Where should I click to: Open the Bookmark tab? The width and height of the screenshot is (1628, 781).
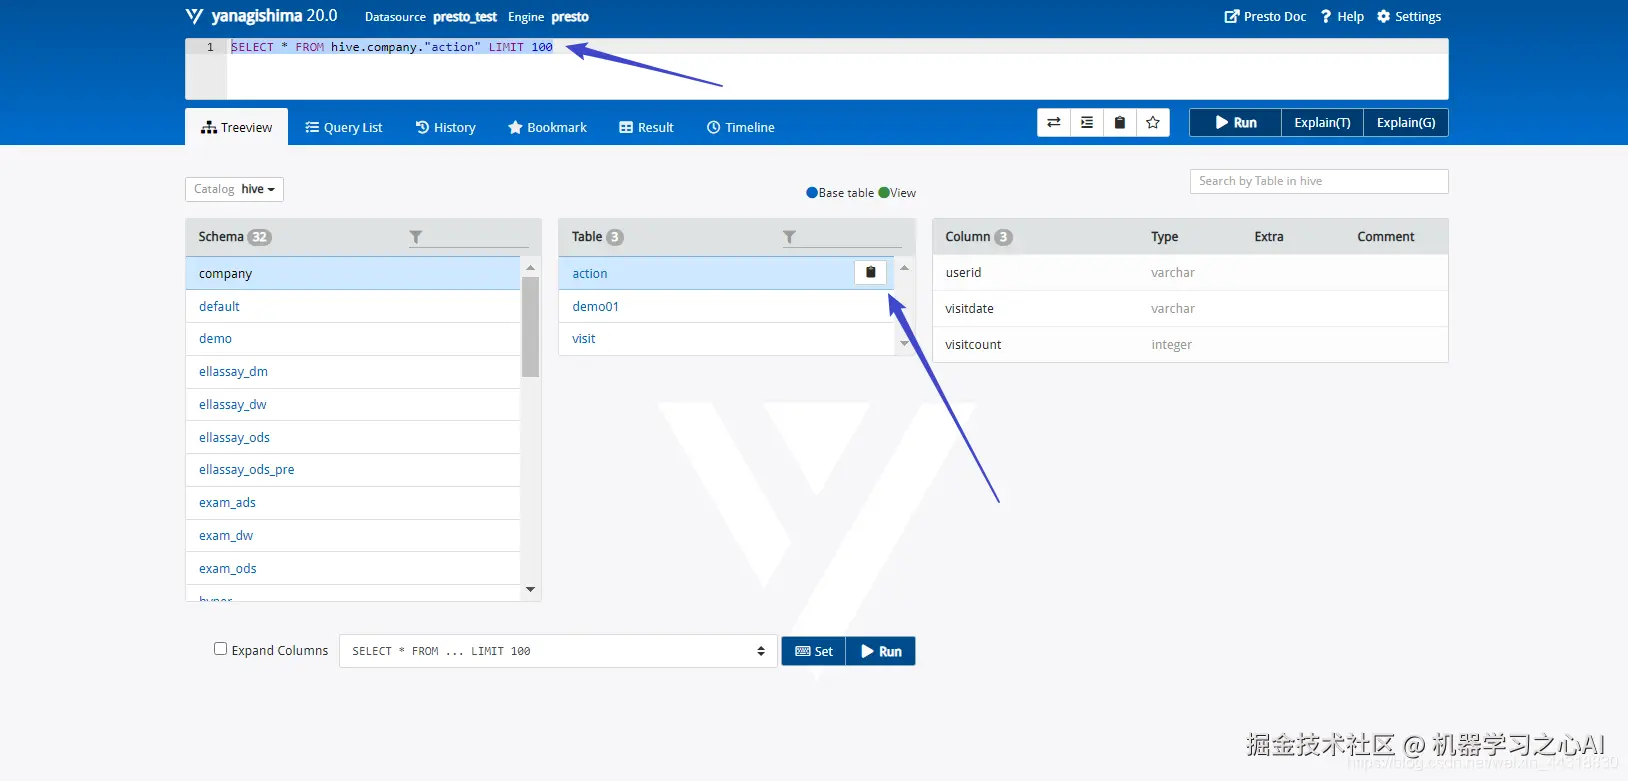click(x=547, y=127)
